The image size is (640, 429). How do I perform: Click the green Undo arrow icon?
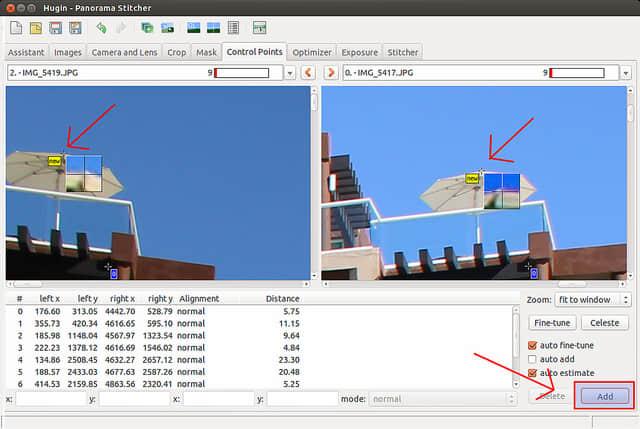(102, 27)
